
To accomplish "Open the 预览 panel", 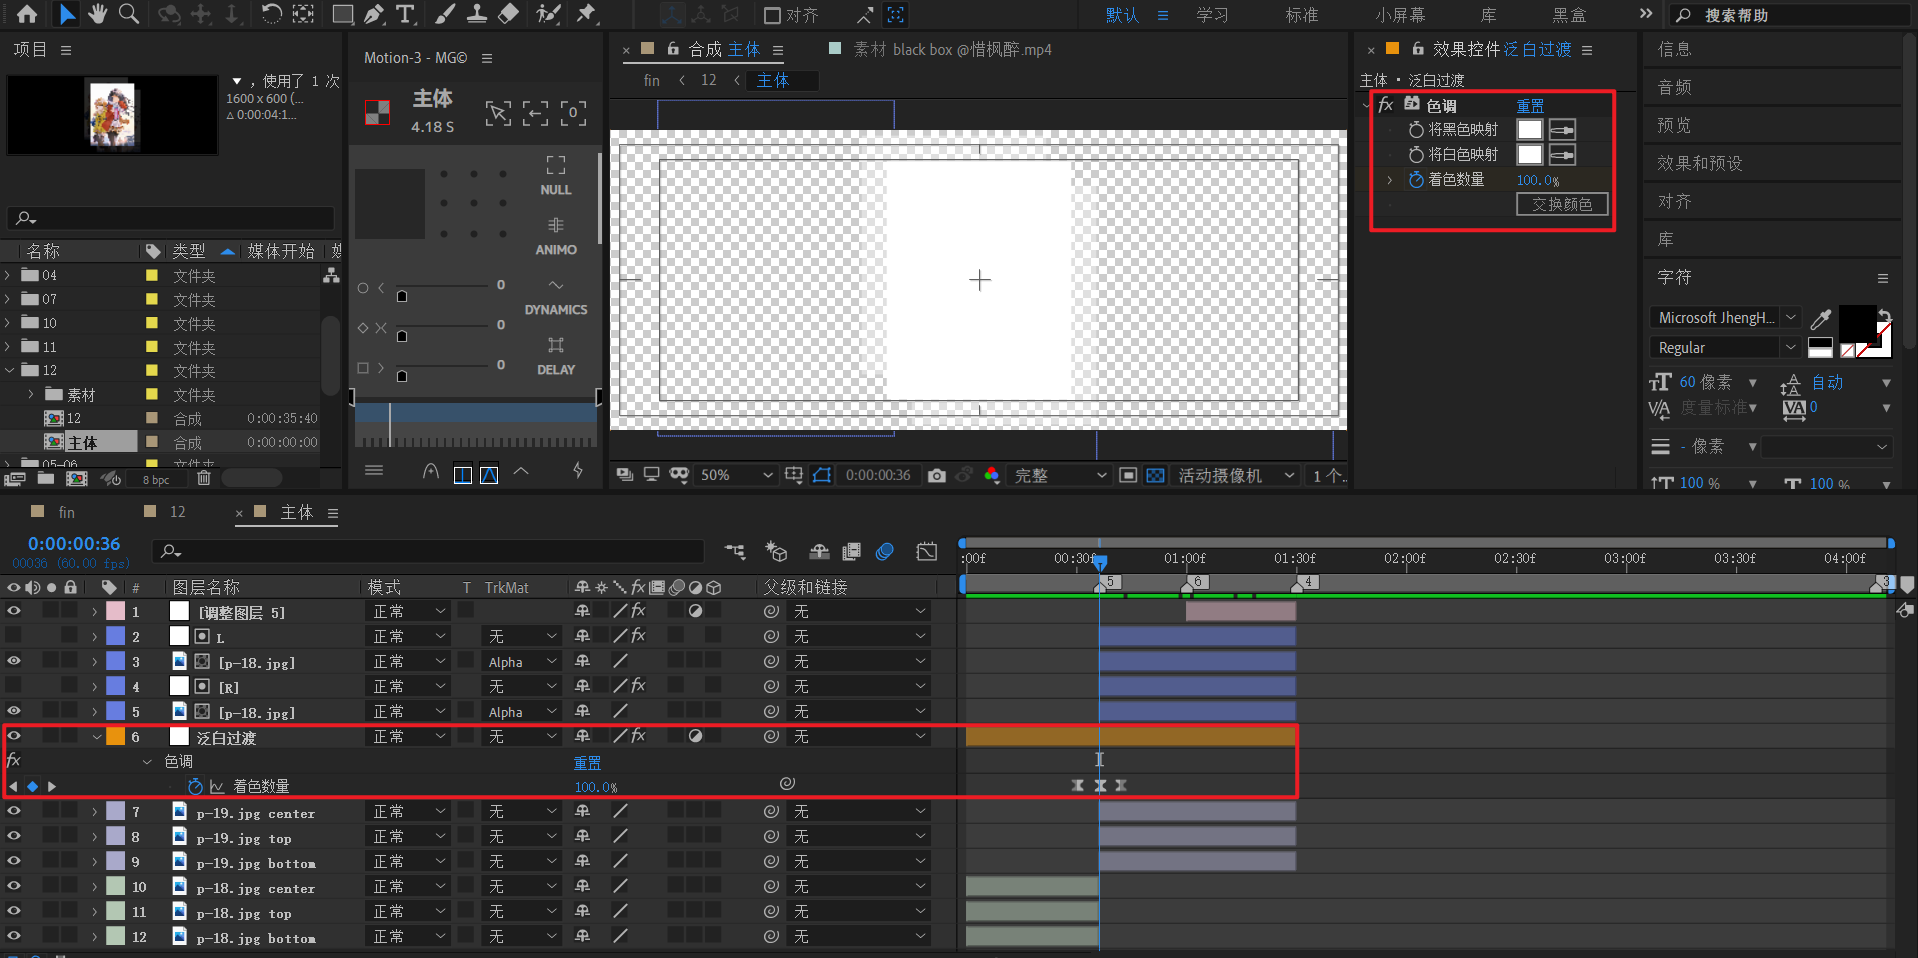I will point(1674,125).
